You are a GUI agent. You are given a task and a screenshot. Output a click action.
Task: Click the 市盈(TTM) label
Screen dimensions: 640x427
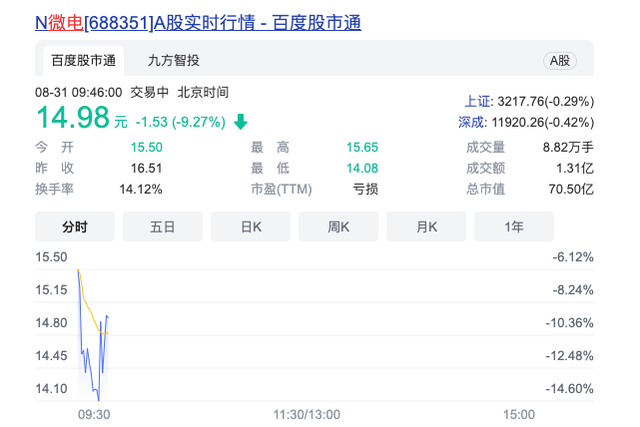click(x=281, y=189)
